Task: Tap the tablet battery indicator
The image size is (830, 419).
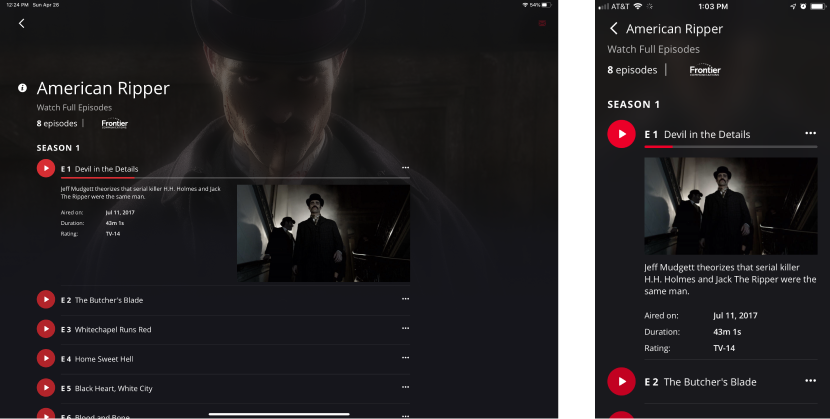Action: pos(546,5)
